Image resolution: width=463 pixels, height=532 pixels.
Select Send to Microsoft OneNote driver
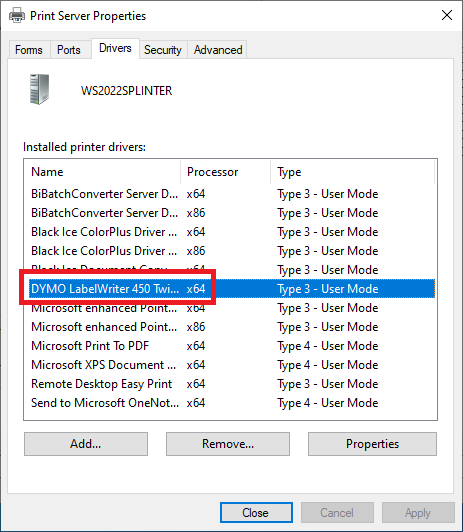pos(230,403)
